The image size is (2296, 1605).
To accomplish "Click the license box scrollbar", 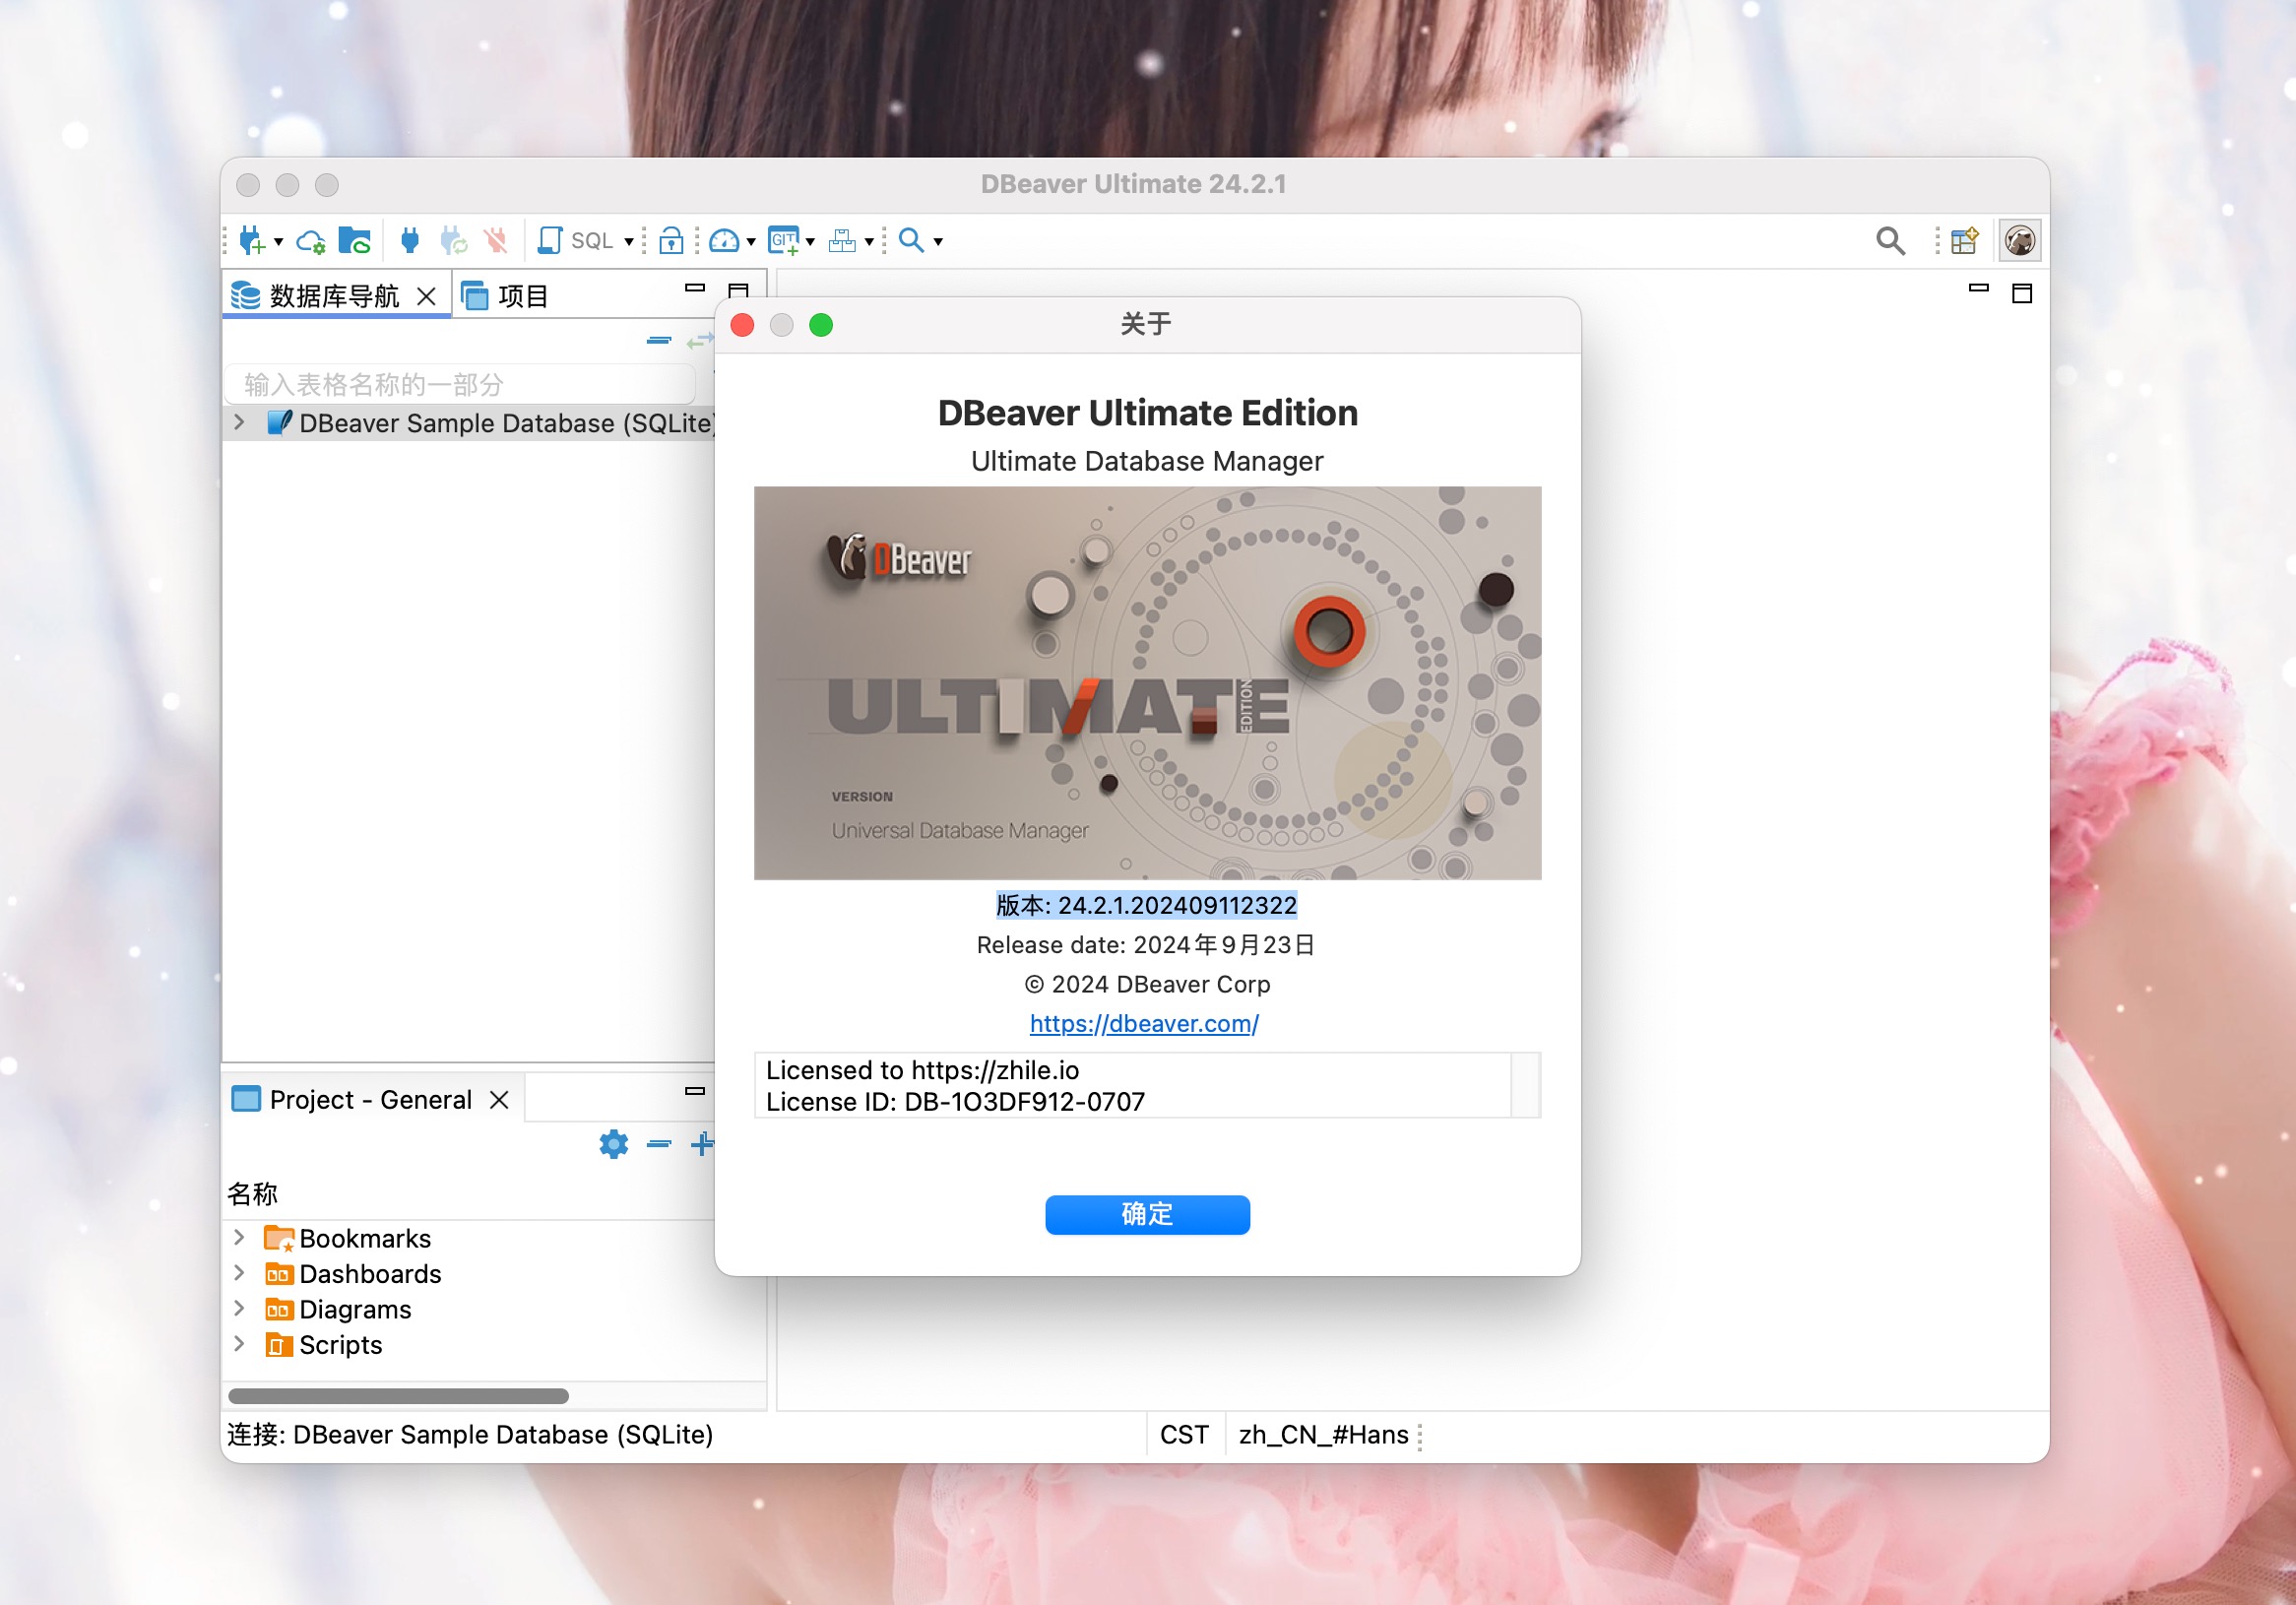I will point(1525,1085).
